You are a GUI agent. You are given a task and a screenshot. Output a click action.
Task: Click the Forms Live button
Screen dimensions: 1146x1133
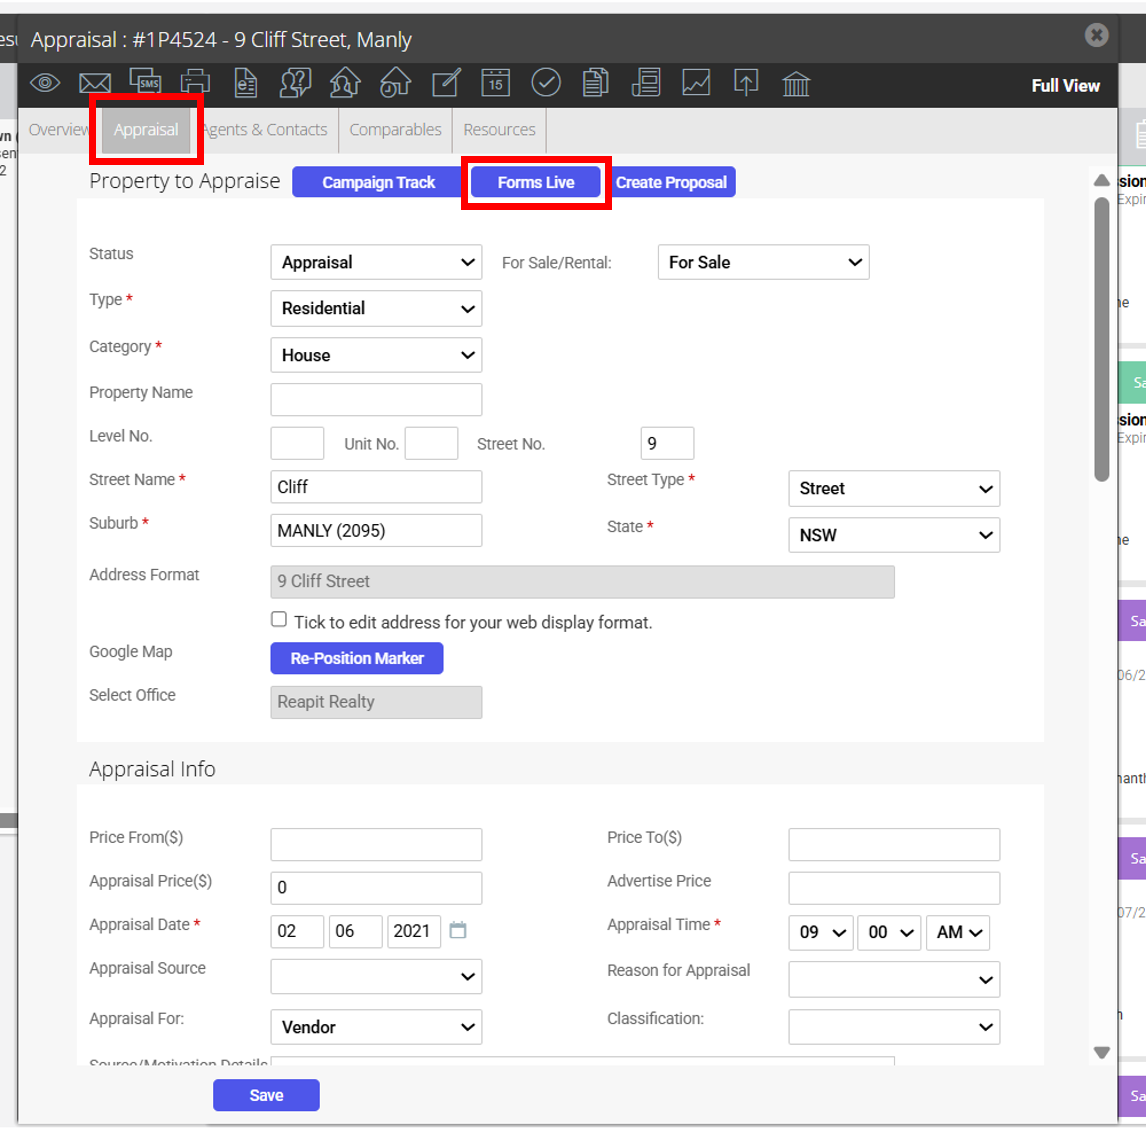536,182
